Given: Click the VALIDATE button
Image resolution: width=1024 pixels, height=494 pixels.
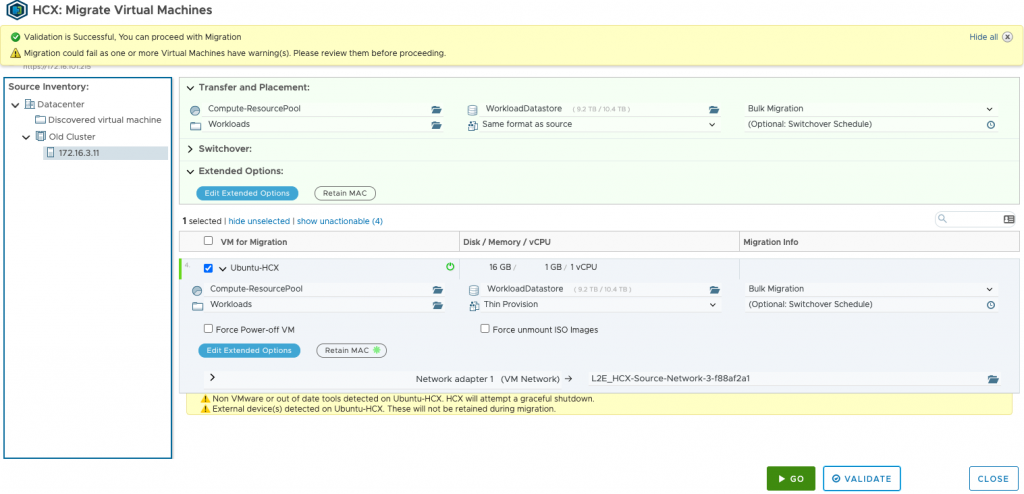Looking at the screenshot, I should 862,479.
